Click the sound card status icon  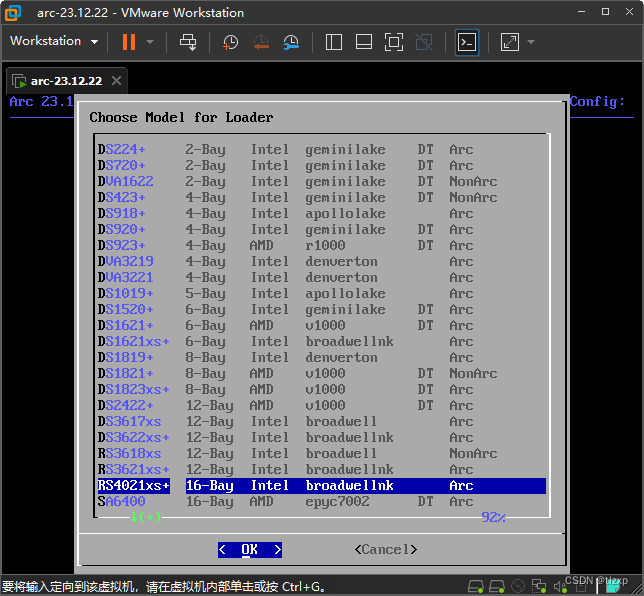[x=559, y=587]
